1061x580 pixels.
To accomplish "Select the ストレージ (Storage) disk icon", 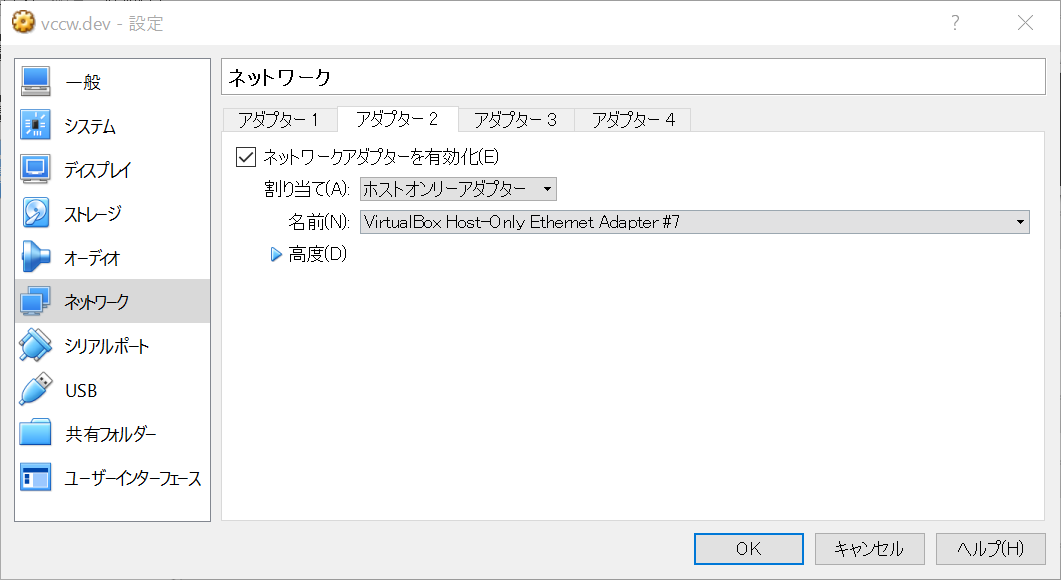I will (x=35, y=213).
